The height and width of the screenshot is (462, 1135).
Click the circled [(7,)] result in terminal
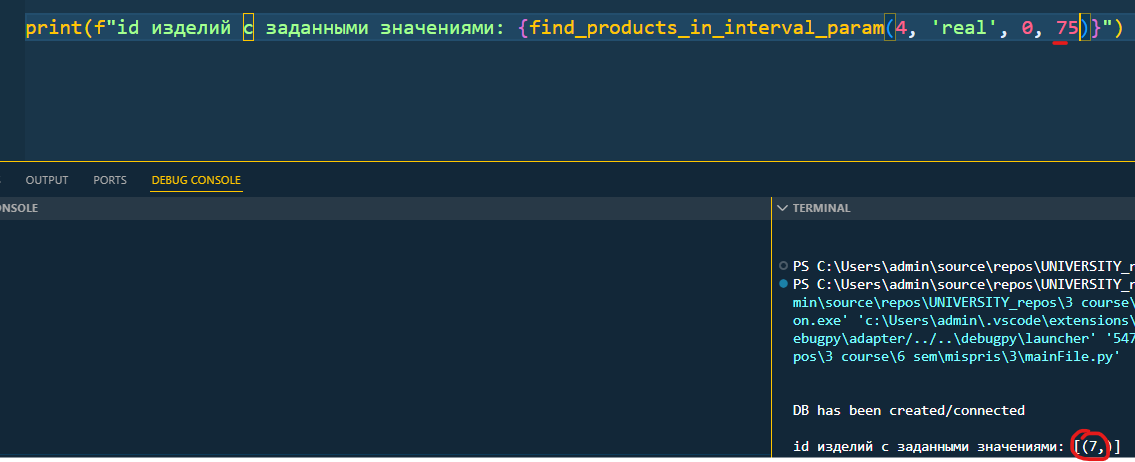click(x=1097, y=447)
